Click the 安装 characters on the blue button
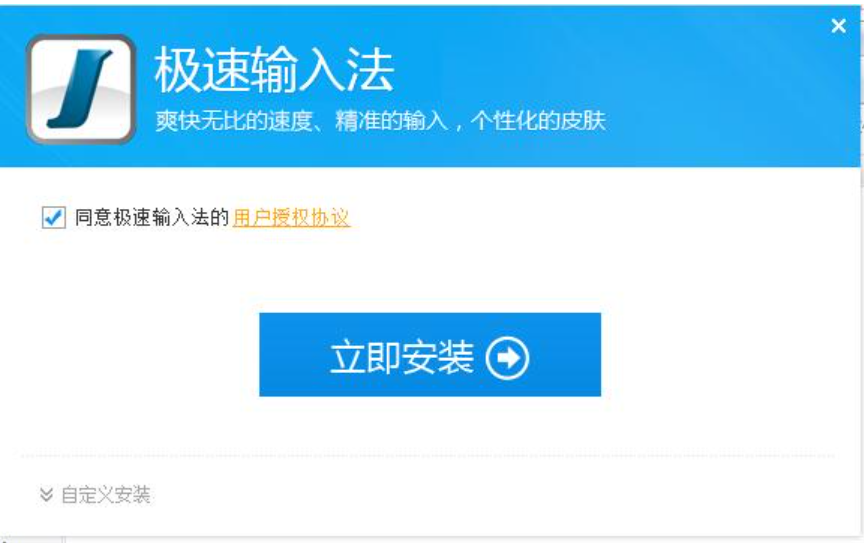 coord(438,357)
